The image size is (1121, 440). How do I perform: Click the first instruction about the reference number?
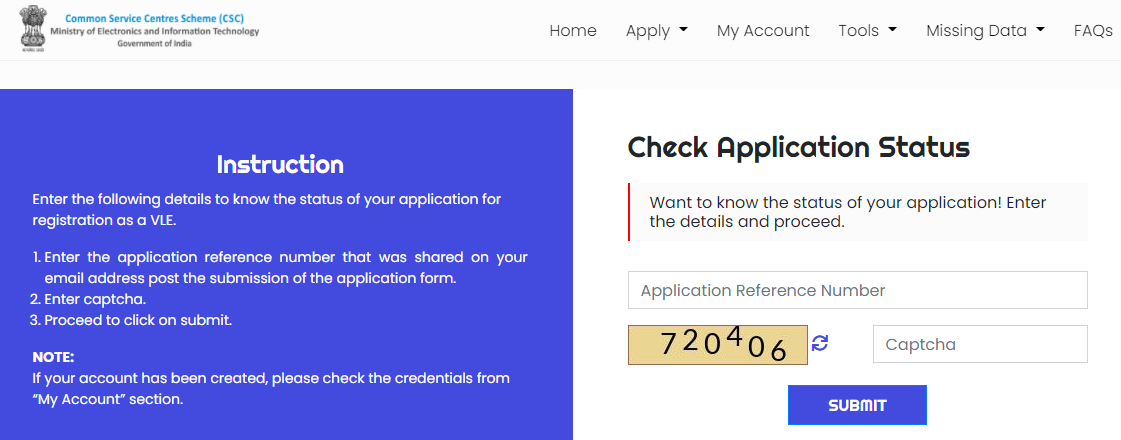(285, 267)
